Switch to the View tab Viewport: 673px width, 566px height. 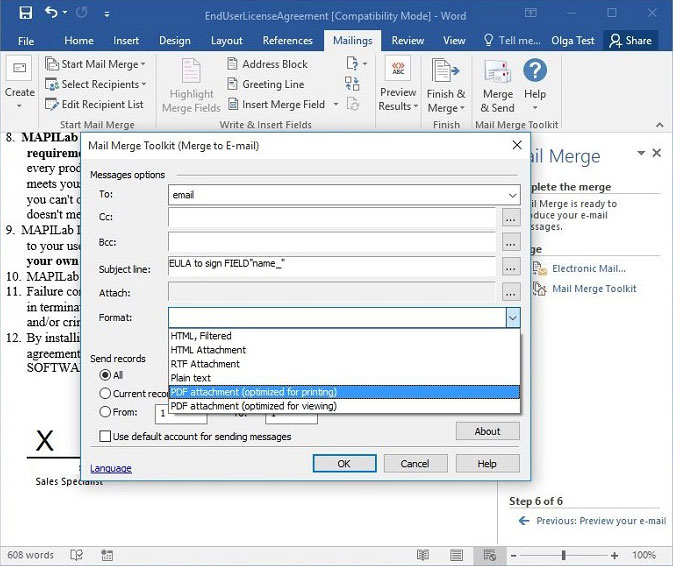(454, 41)
